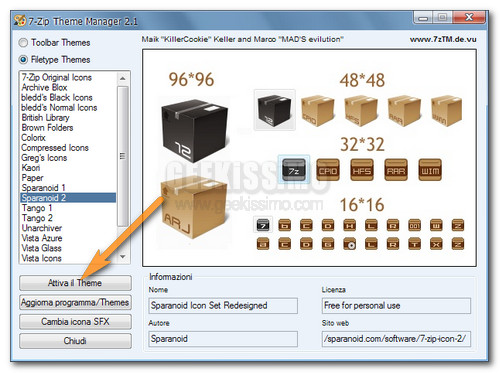Select the Filetype Themes radio button
This screenshot has width=500, height=373.
pos(23,60)
